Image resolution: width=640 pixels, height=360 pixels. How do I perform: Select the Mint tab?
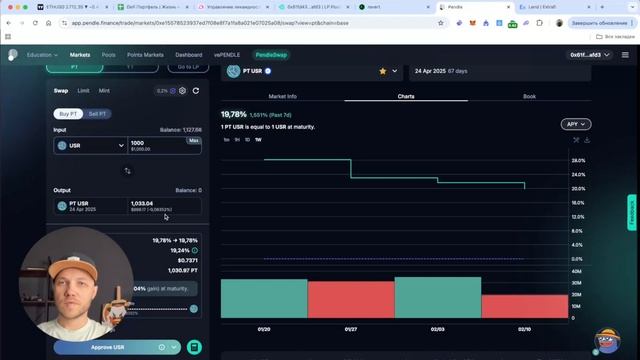point(104,91)
